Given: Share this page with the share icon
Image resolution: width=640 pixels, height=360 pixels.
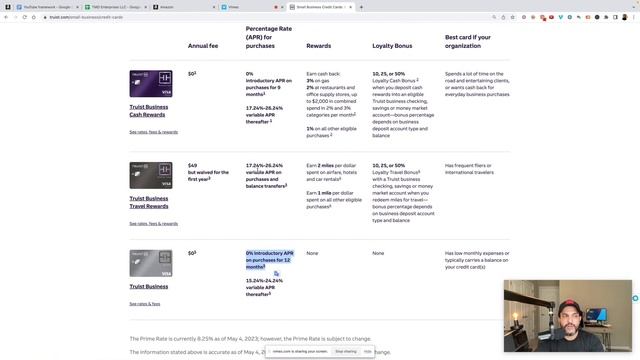Looking at the screenshot, I should [503, 17].
